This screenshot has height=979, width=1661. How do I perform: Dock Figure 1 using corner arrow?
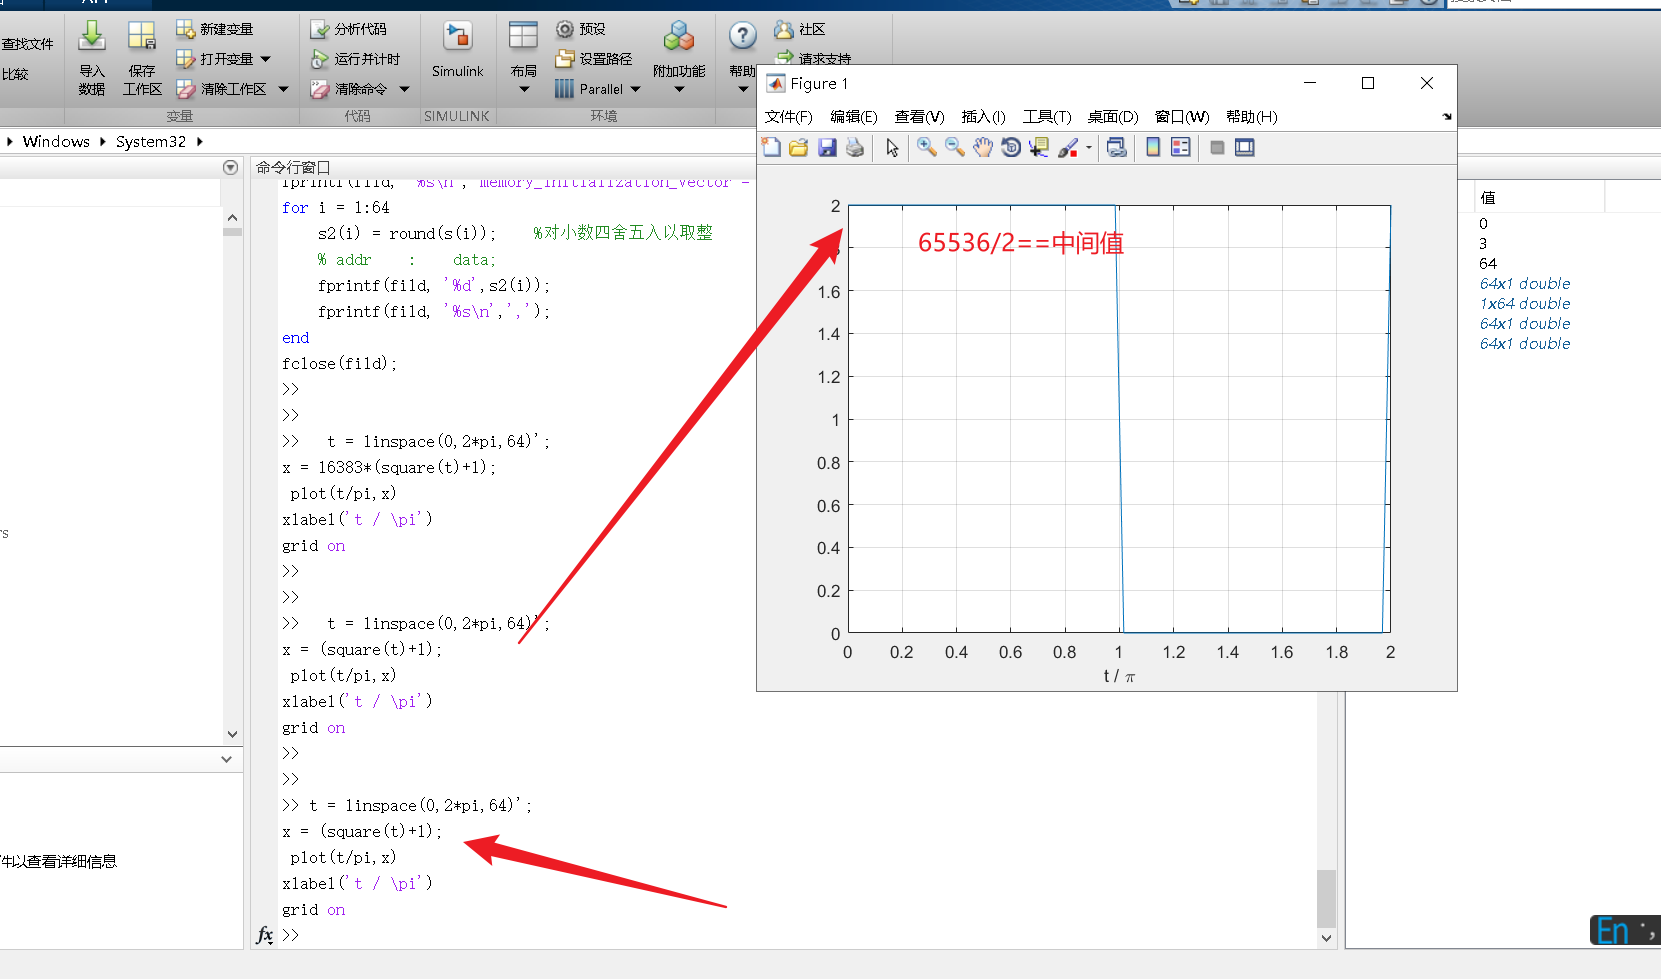coord(1446,117)
